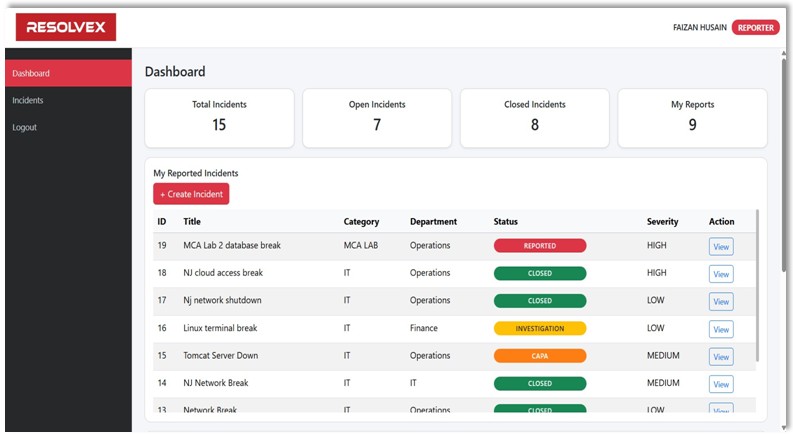Click the red REPORTED status badge
This screenshot has height=437, width=793.
pyautogui.click(x=540, y=246)
